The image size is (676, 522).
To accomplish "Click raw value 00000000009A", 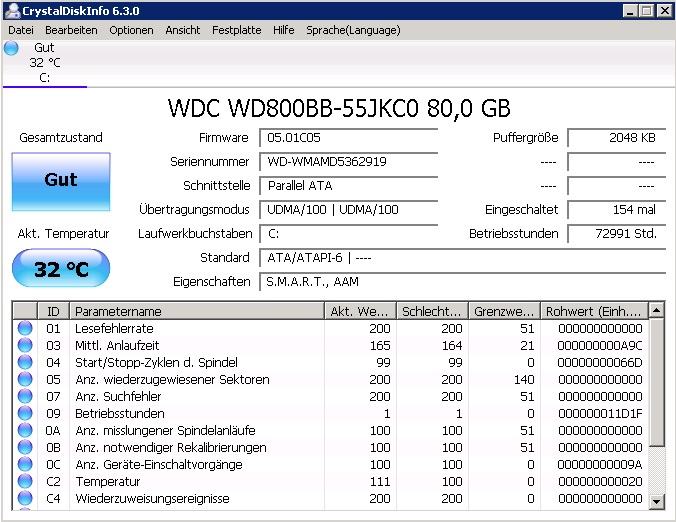I will (600, 464).
